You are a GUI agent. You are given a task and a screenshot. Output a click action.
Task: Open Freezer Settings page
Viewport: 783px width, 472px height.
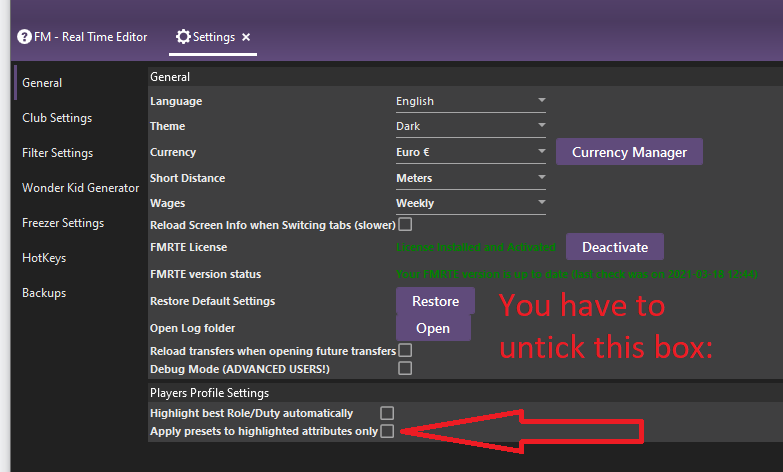tap(63, 223)
